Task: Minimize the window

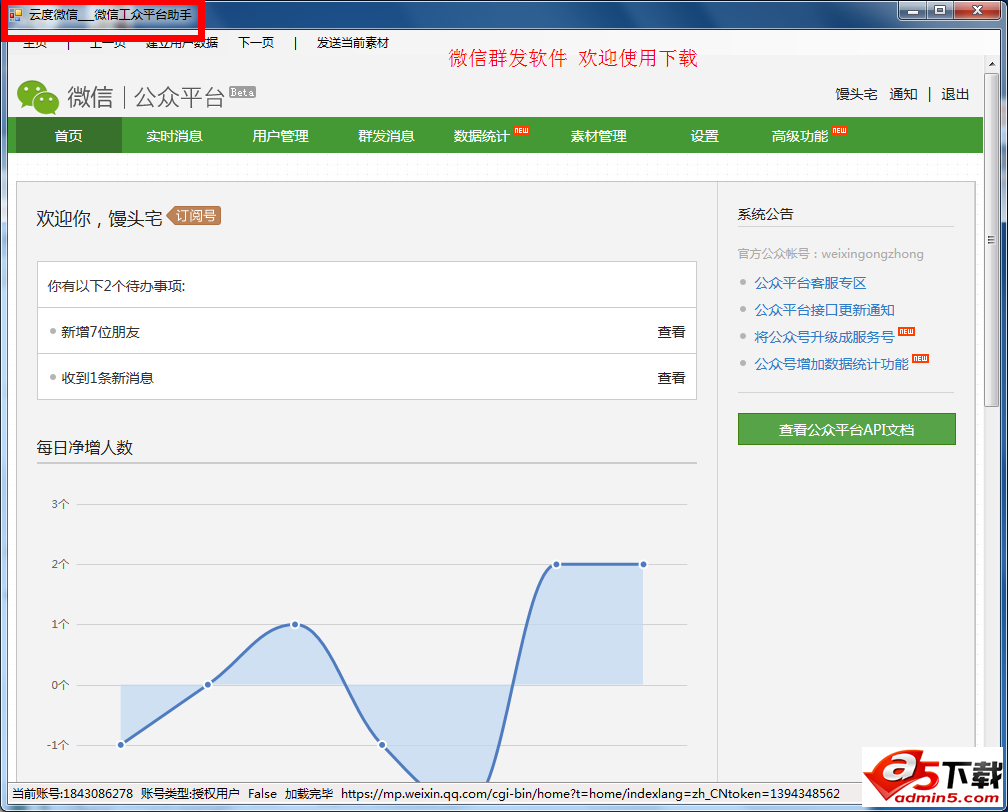Action: tap(912, 10)
